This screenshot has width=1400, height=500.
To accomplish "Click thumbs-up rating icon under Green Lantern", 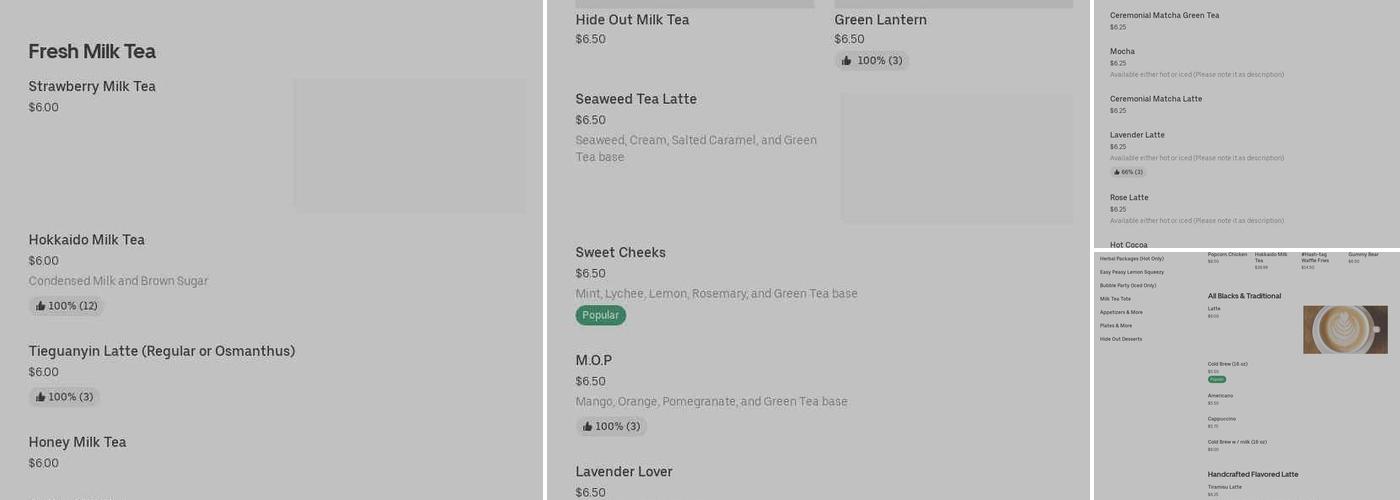I will pos(846,61).
